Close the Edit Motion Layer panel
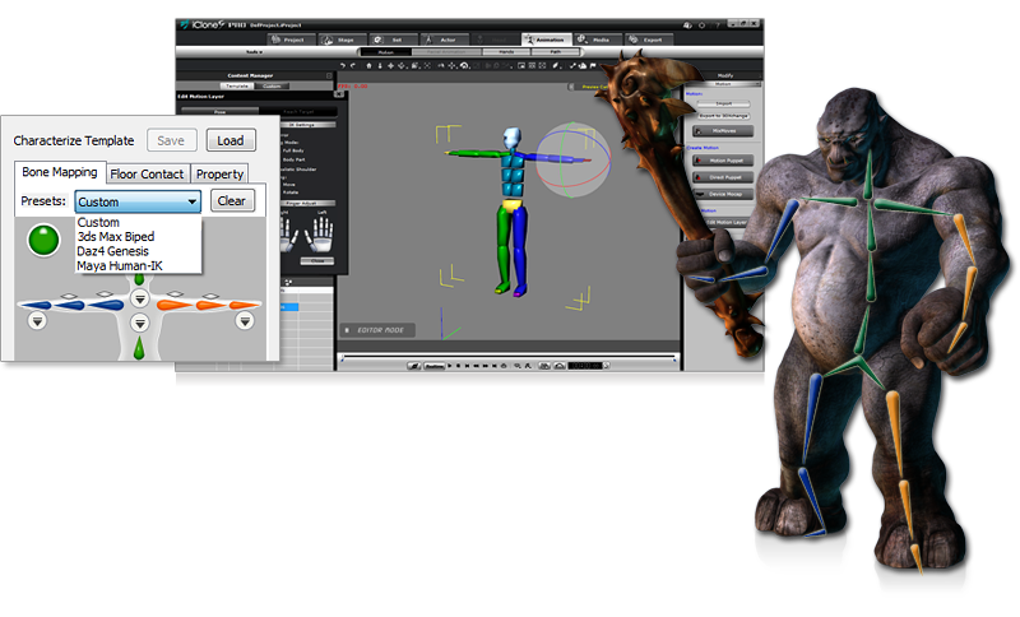Image resolution: width=1020 pixels, height=617 pixels. pyautogui.click(x=339, y=94)
